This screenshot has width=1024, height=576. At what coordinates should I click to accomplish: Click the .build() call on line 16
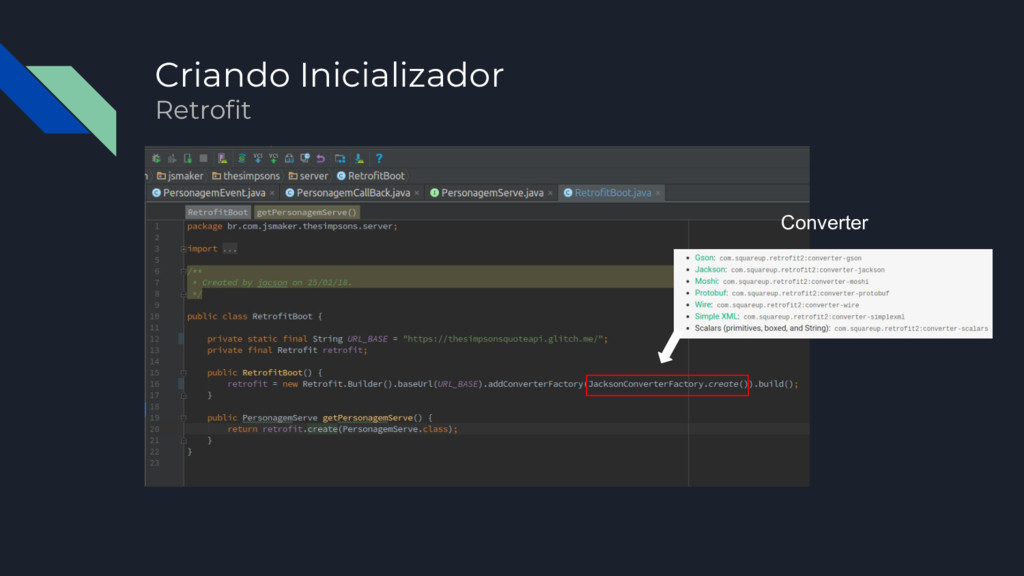[775, 384]
